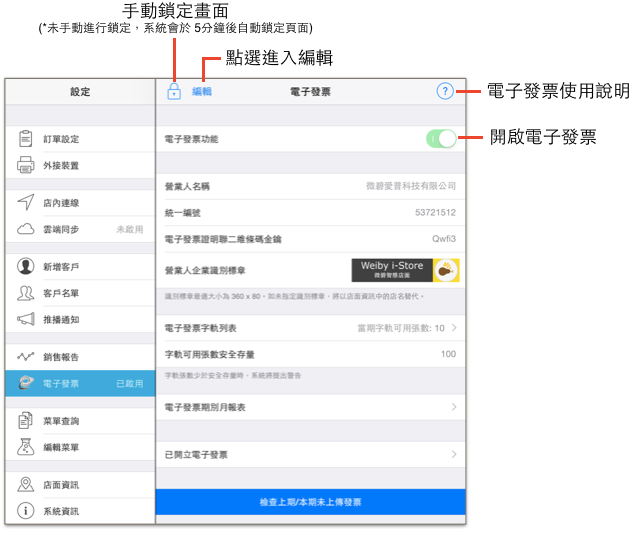Click the cloud icon for 雲端同步

click(26, 229)
